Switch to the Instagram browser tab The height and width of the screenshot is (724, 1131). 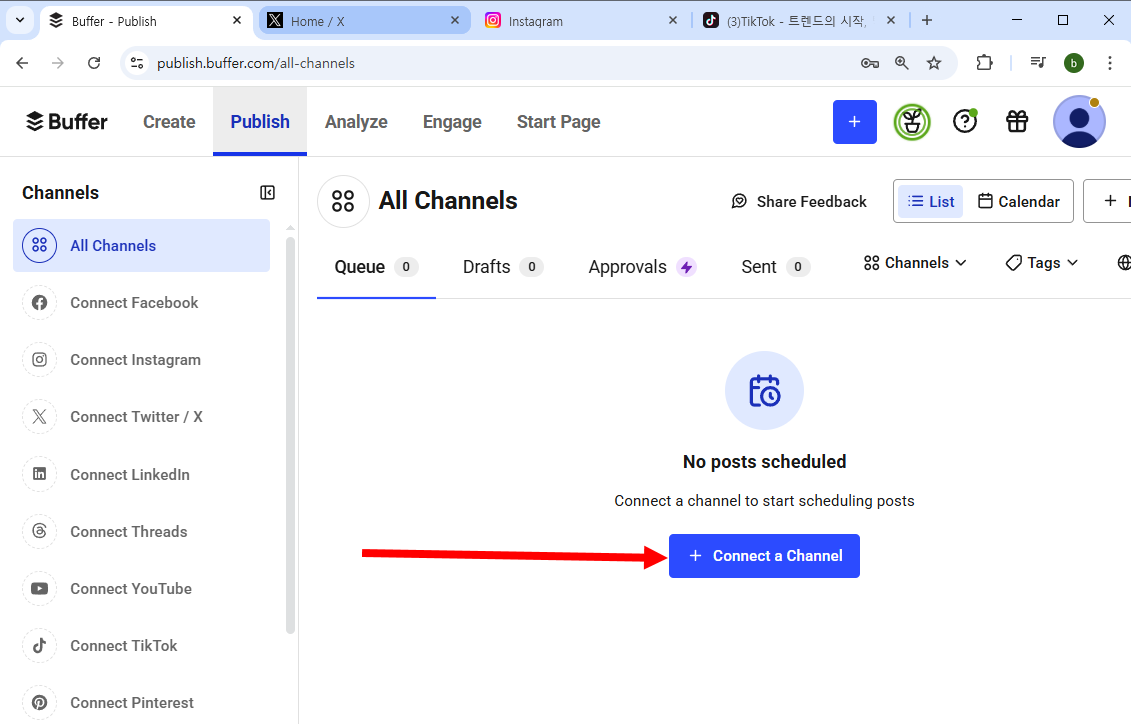(x=581, y=21)
